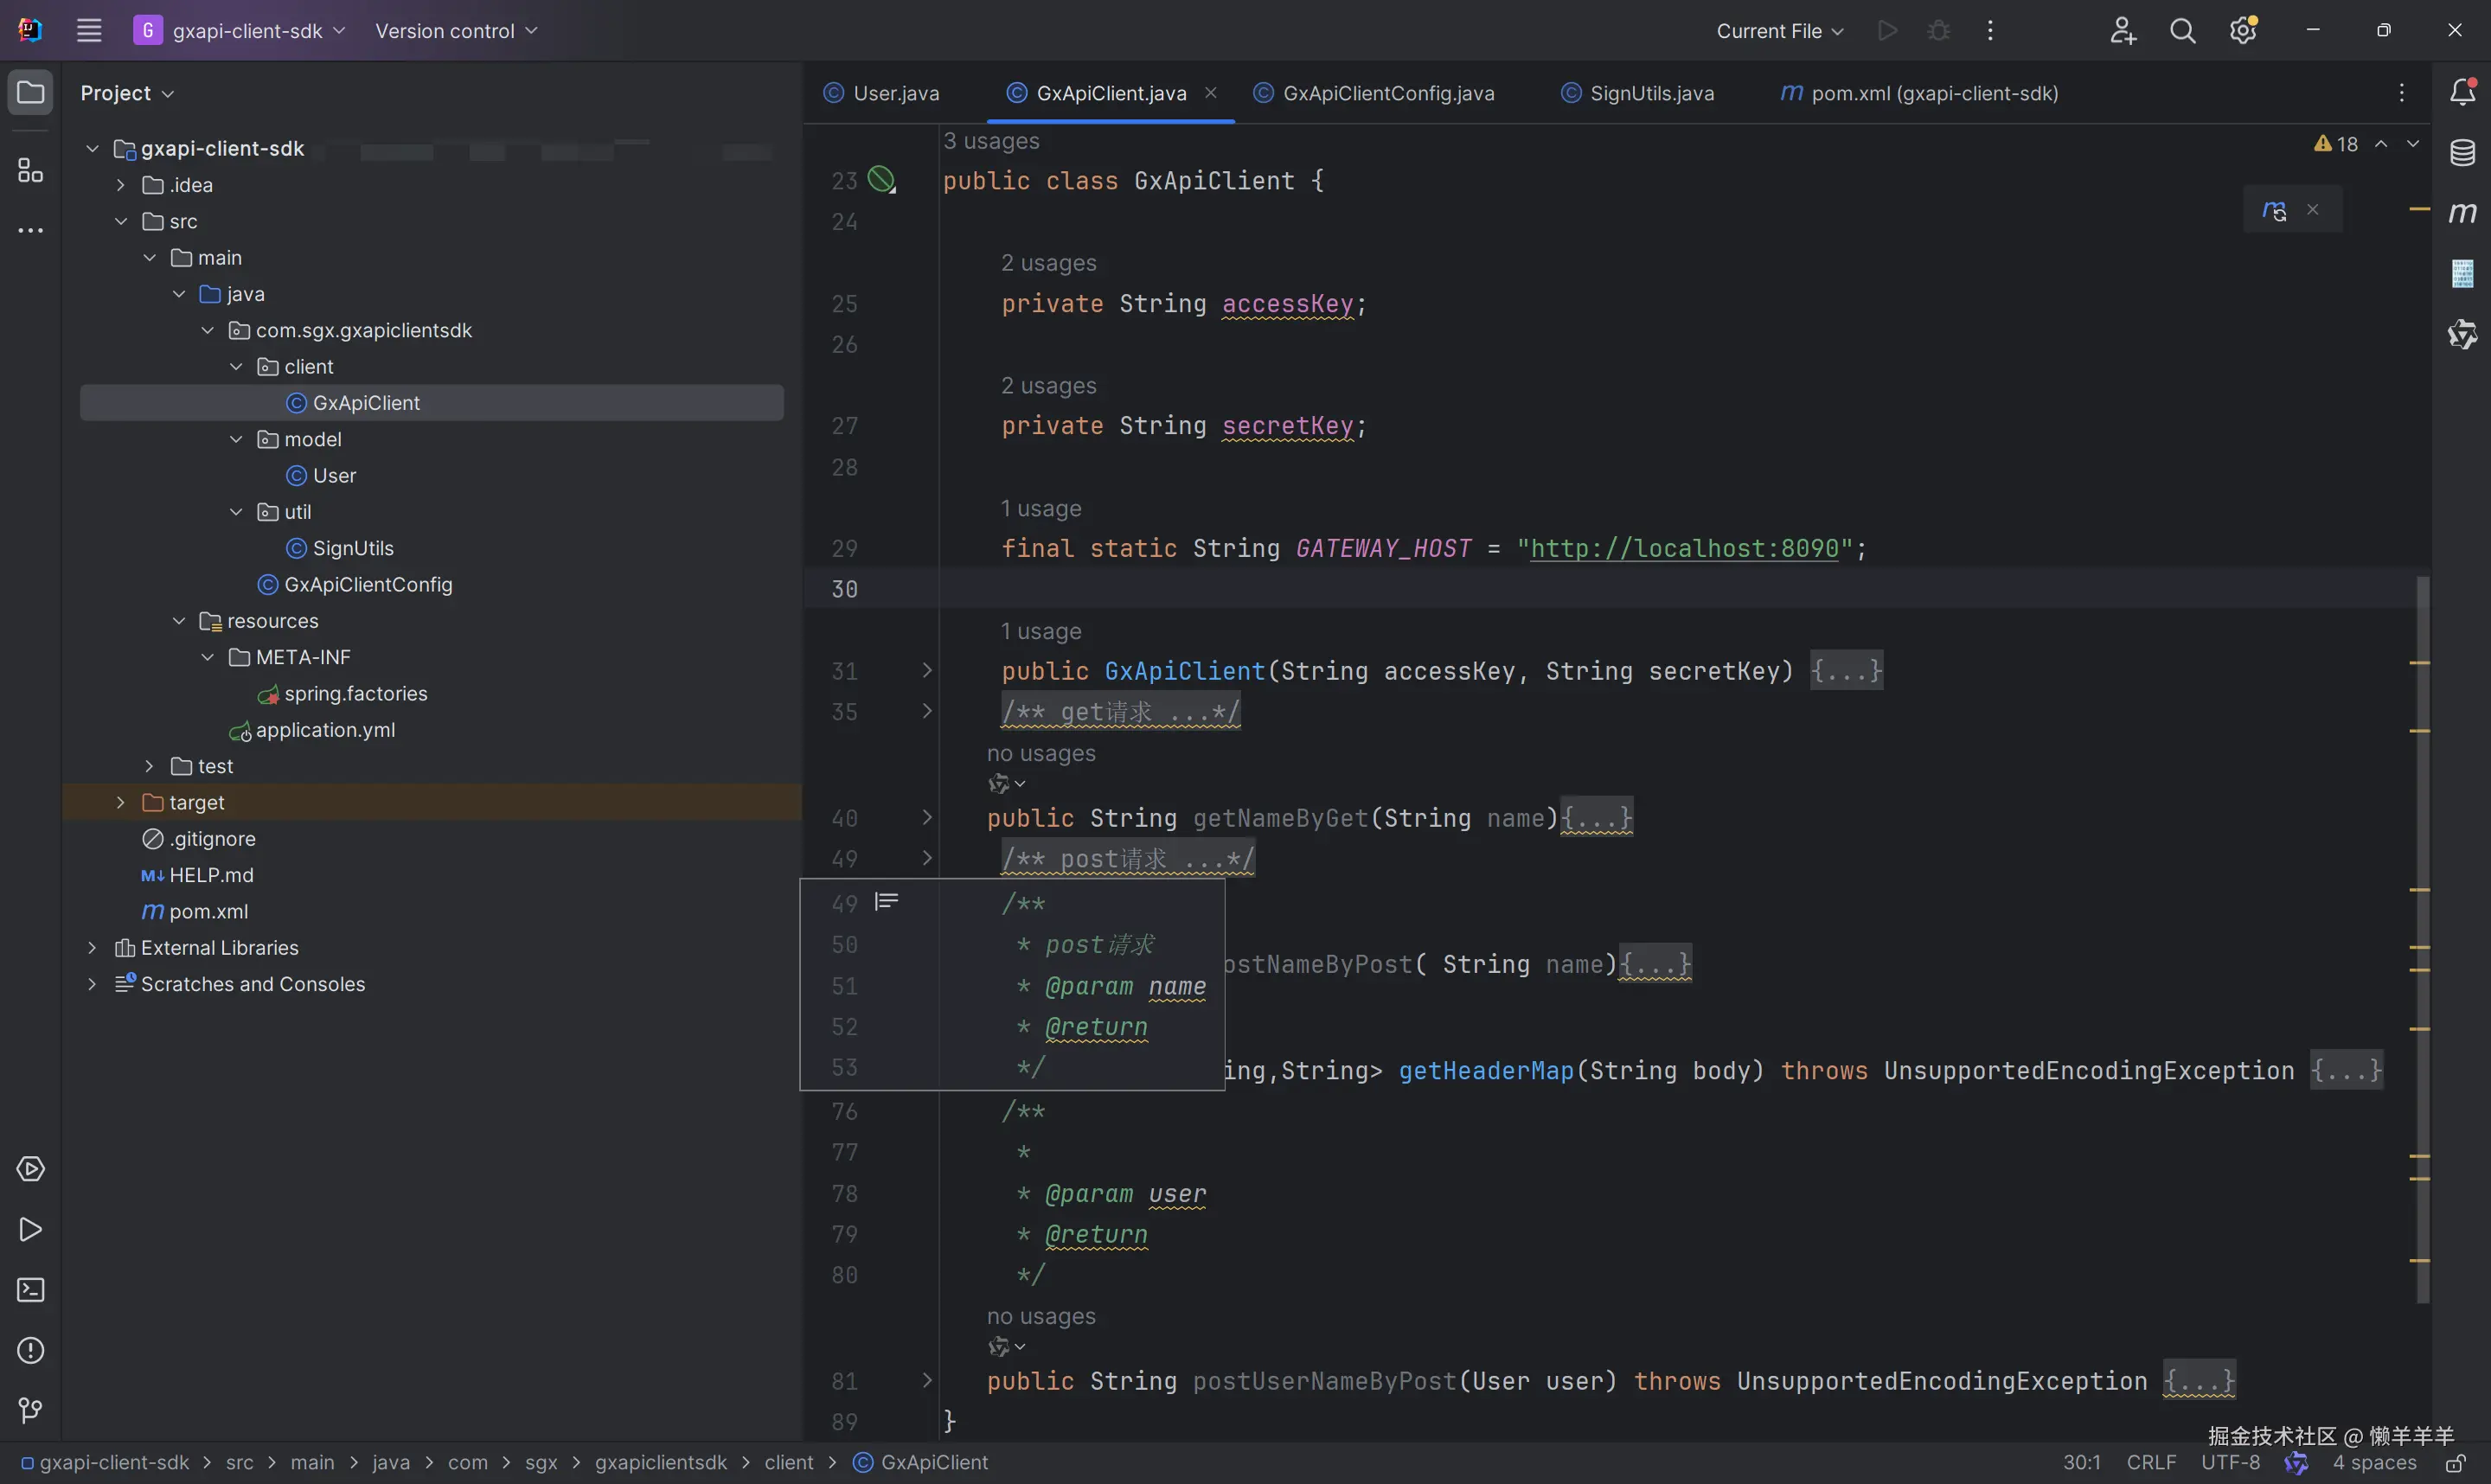
Task: Select application.yml in project tree
Action: [325, 730]
